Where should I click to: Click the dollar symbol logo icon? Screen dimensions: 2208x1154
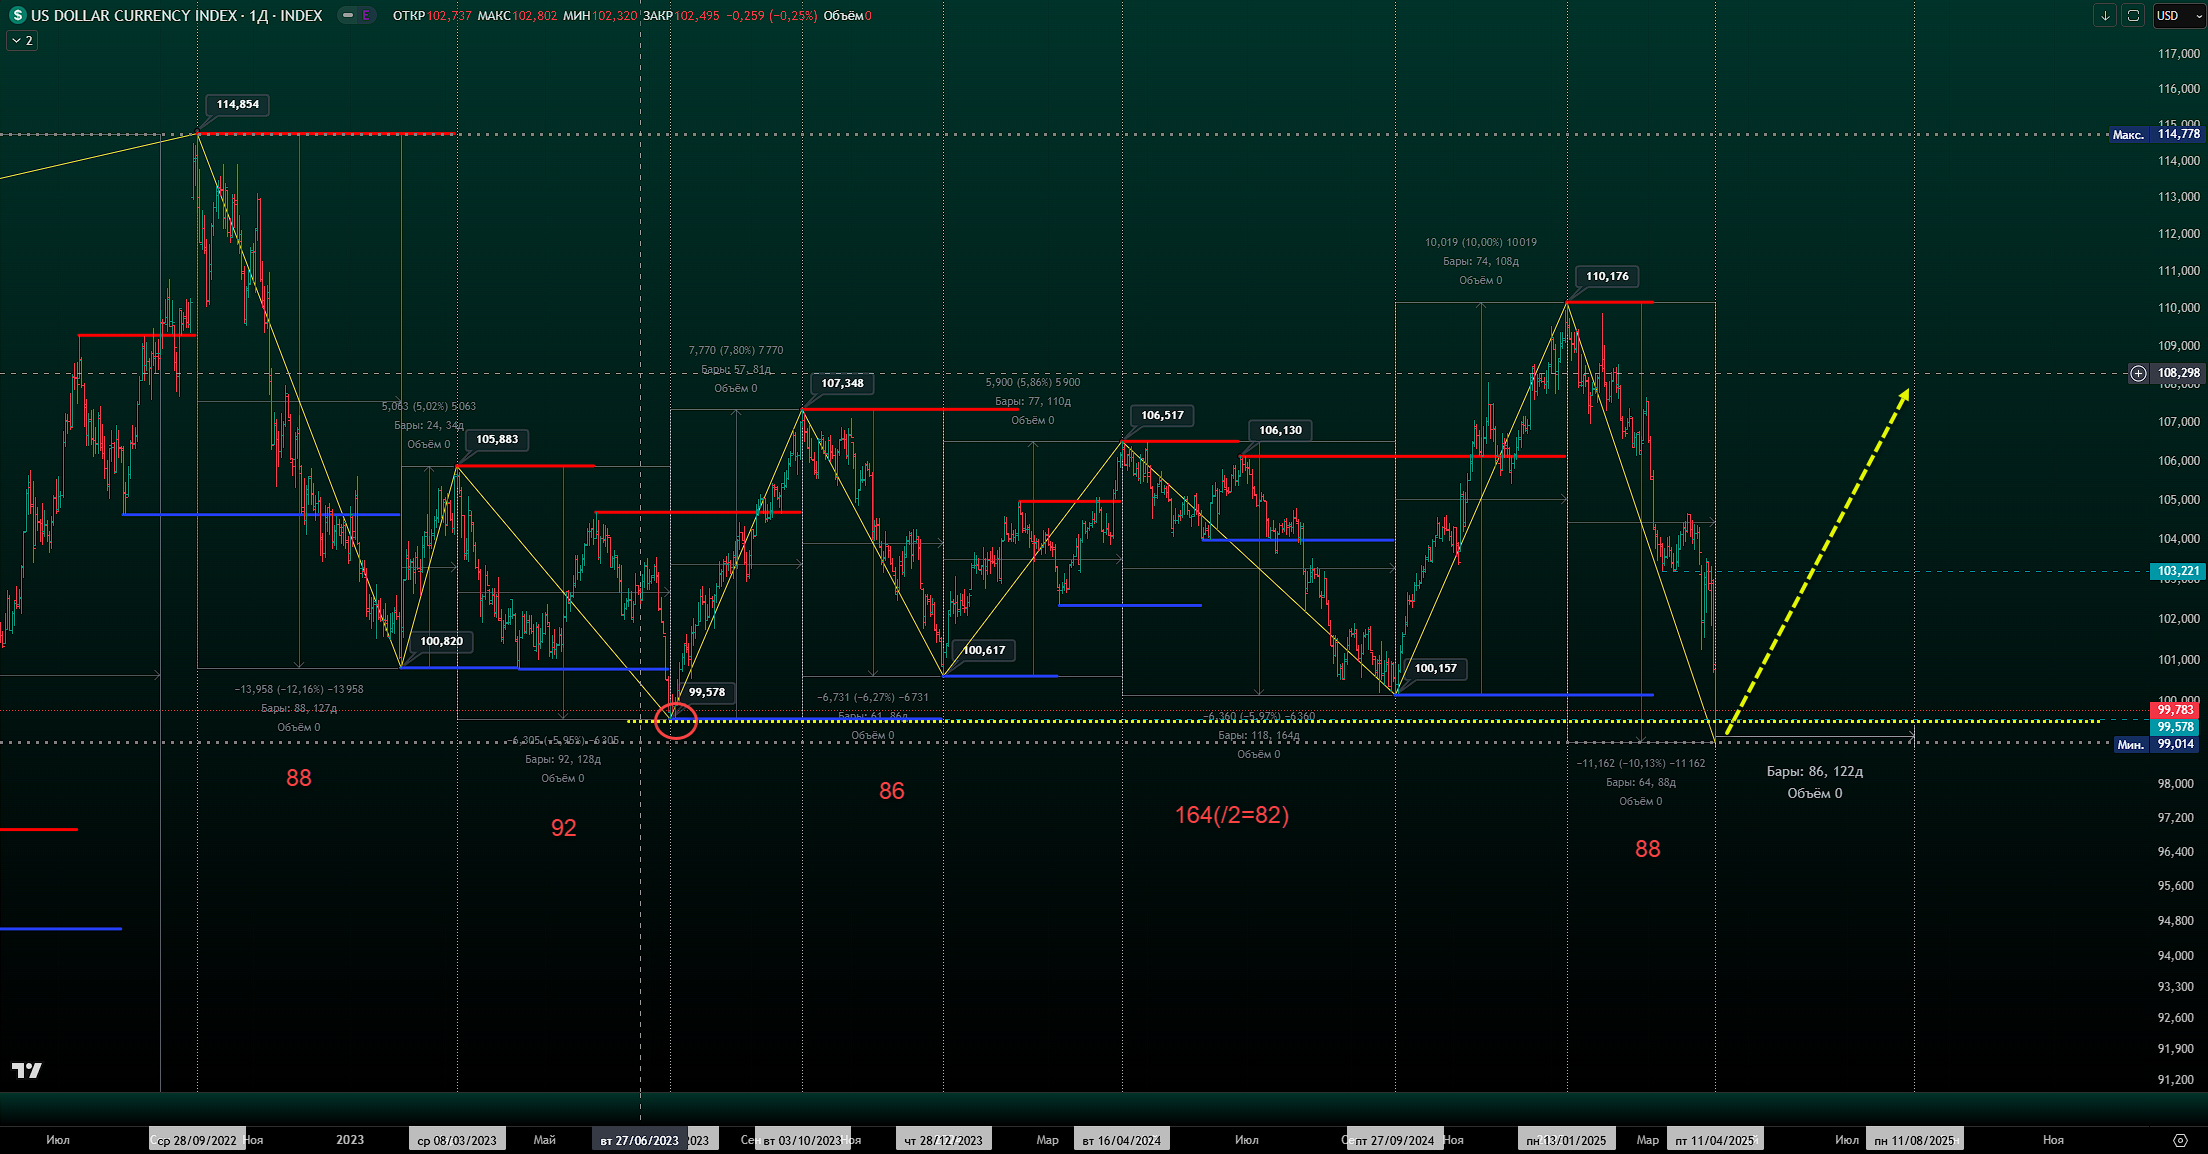click(17, 15)
